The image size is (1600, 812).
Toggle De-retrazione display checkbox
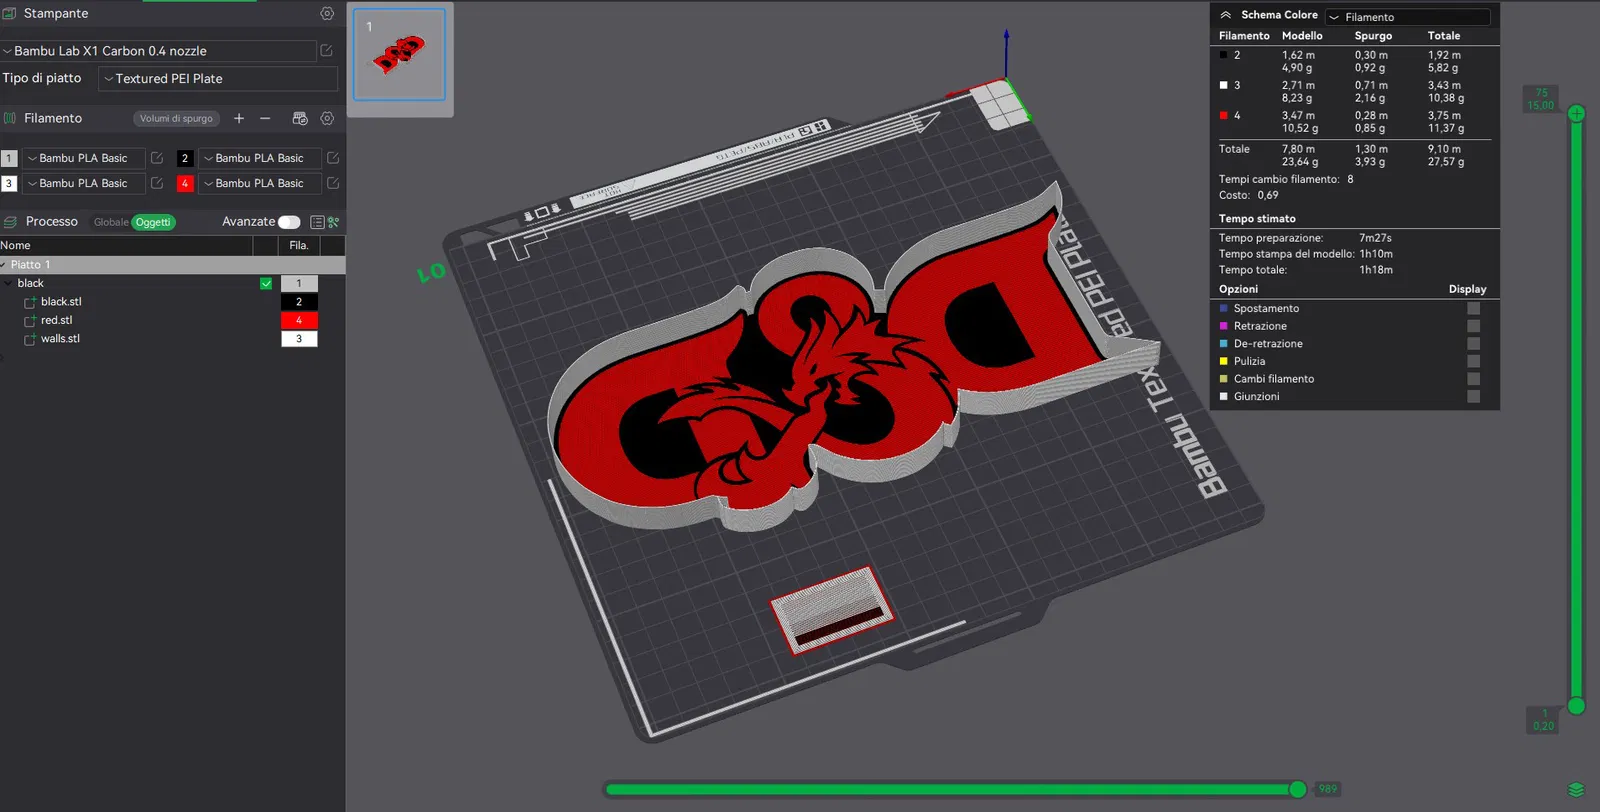(1473, 344)
